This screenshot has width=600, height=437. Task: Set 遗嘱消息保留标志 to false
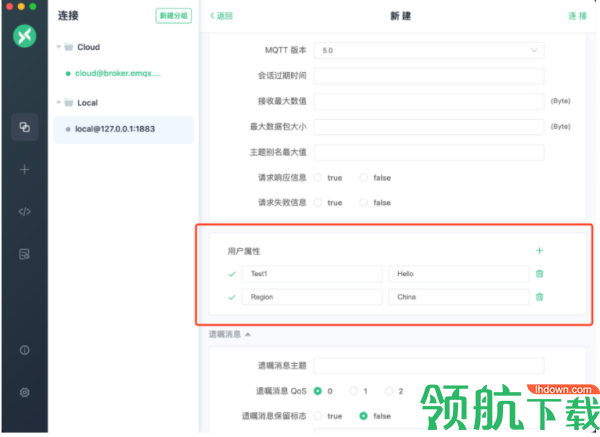pyautogui.click(x=364, y=416)
